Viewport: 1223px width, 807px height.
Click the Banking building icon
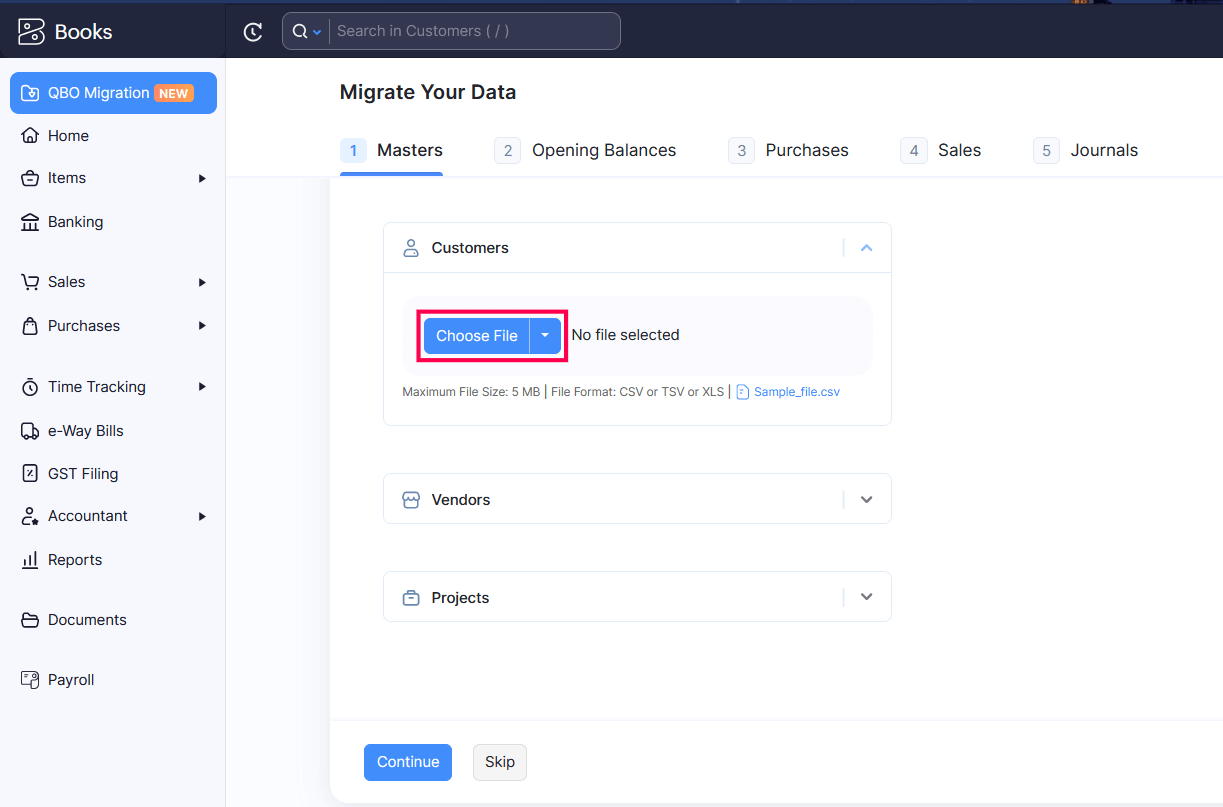[x=30, y=222]
